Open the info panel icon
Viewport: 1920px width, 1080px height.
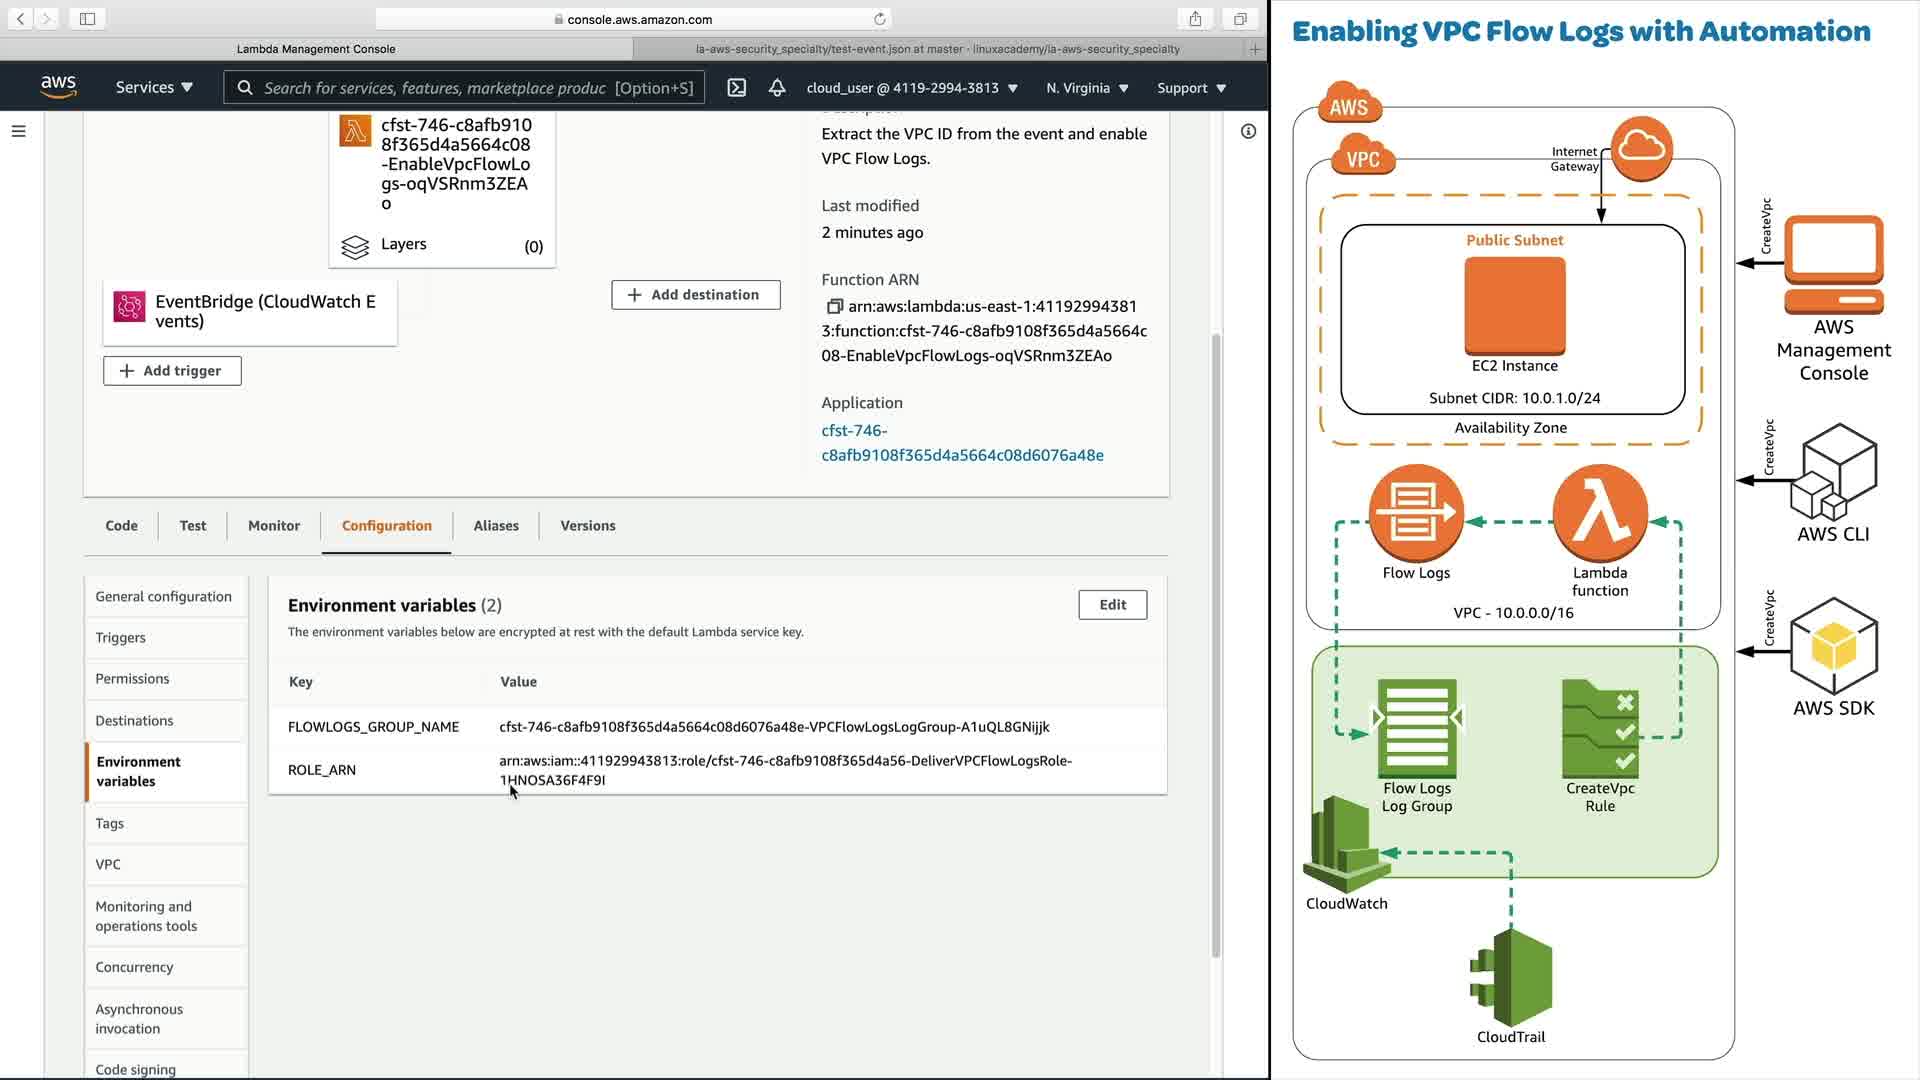coord(1248,131)
